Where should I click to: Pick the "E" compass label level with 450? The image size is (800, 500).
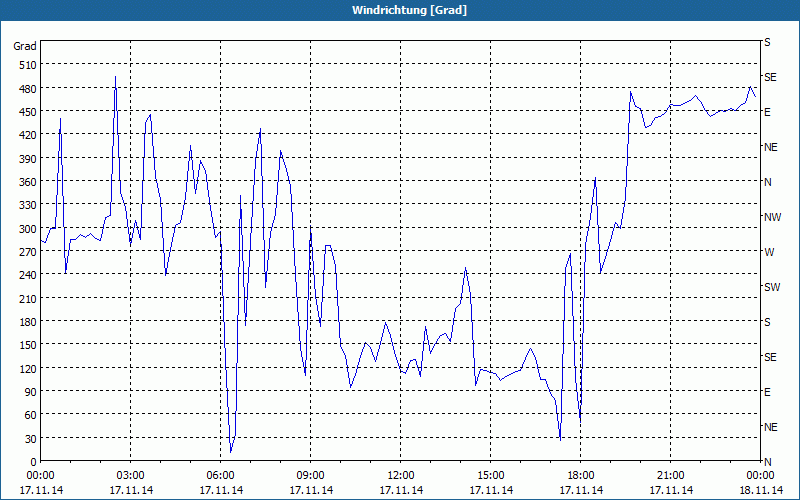(x=767, y=112)
